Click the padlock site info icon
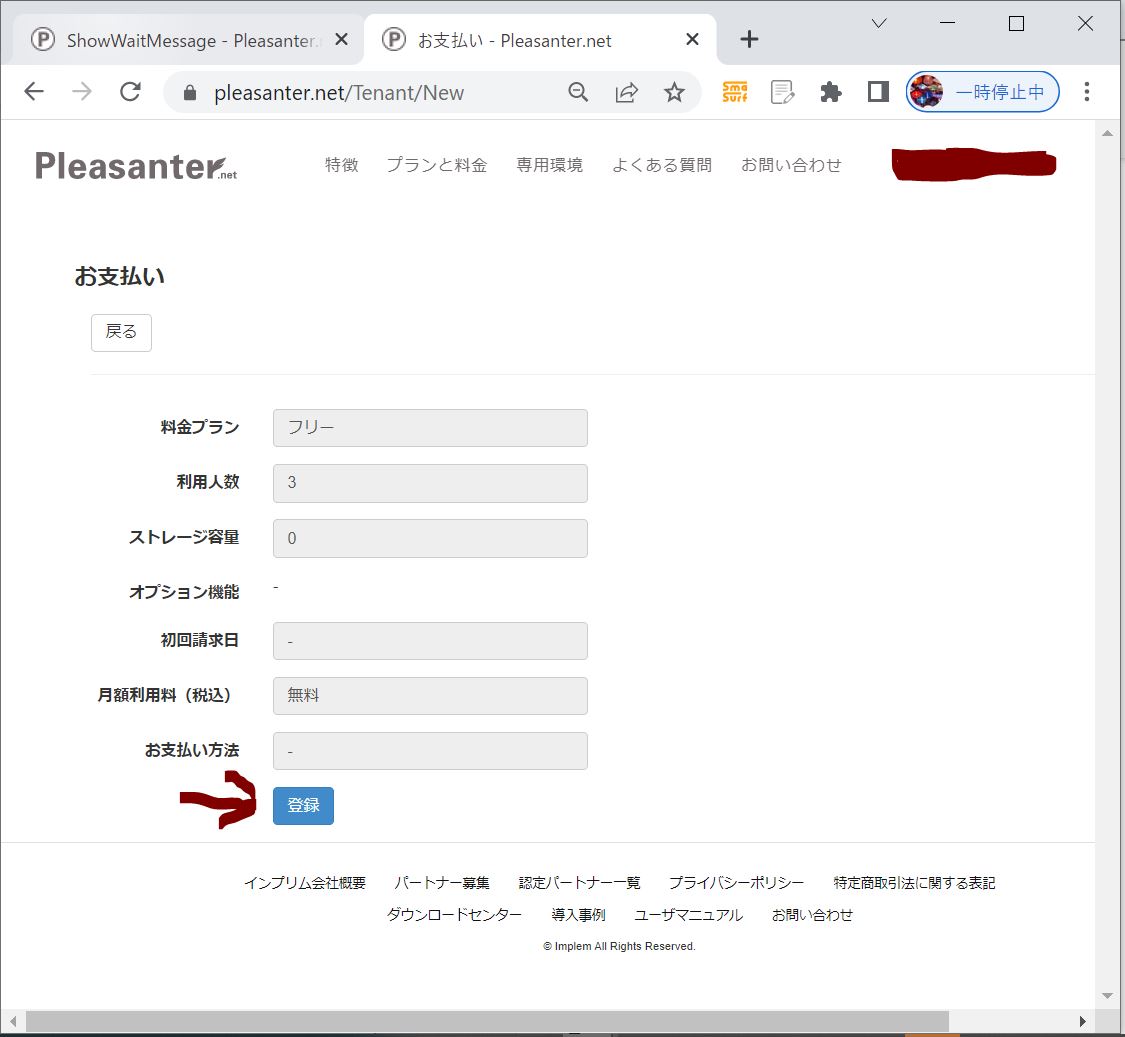The height and width of the screenshot is (1037, 1125). pos(189,93)
